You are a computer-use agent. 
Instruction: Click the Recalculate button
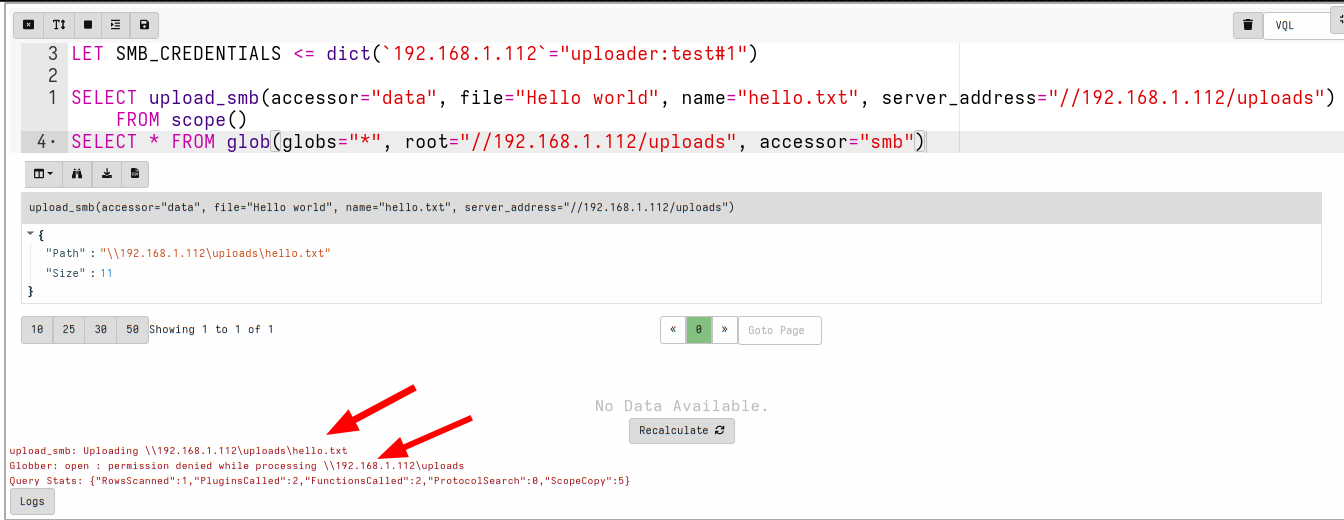[682, 431]
